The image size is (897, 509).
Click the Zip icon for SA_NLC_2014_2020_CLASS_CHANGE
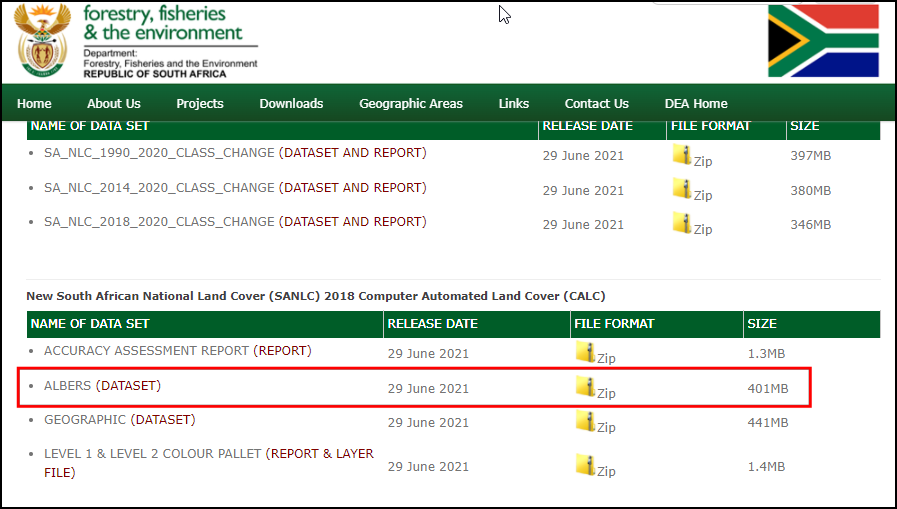(x=682, y=189)
